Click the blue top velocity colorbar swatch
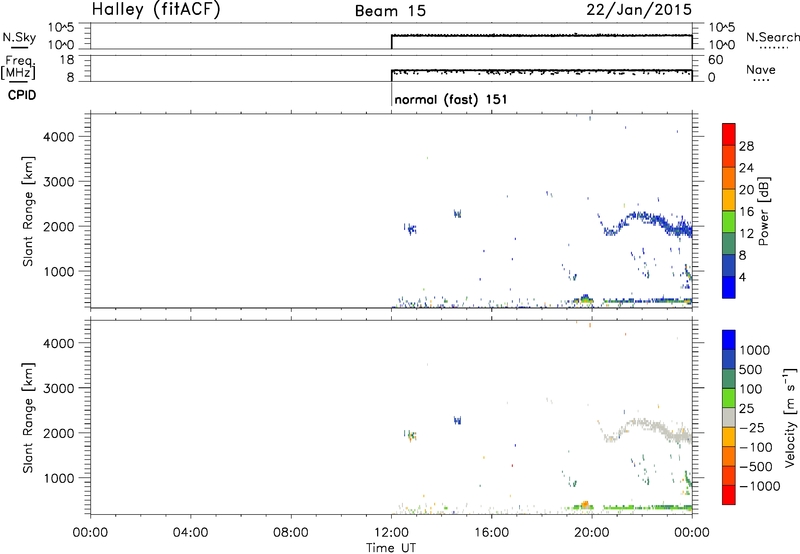800x554 pixels. pos(729,340)
